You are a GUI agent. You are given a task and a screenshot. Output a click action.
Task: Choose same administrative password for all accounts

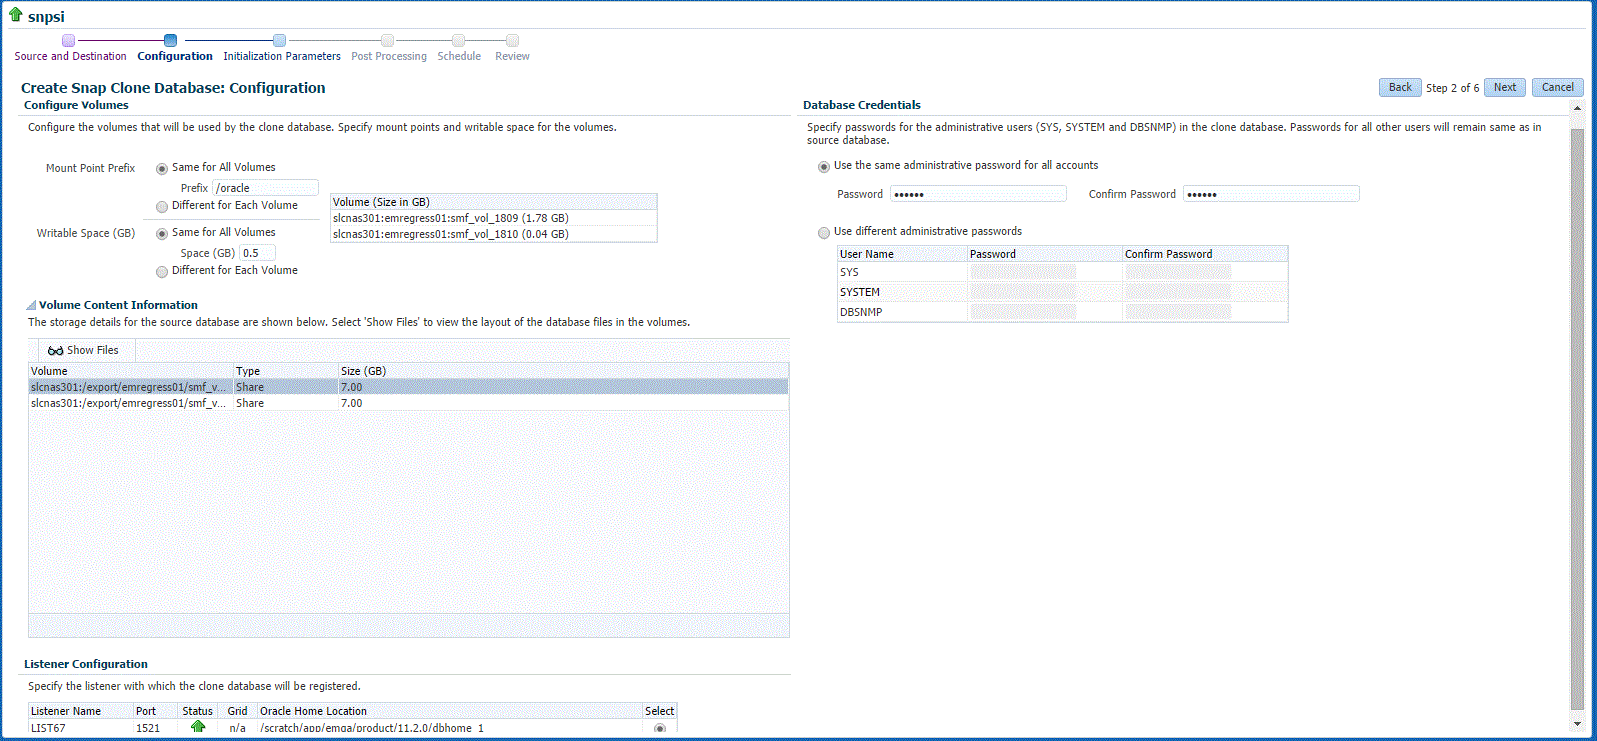tap(824, 167)
